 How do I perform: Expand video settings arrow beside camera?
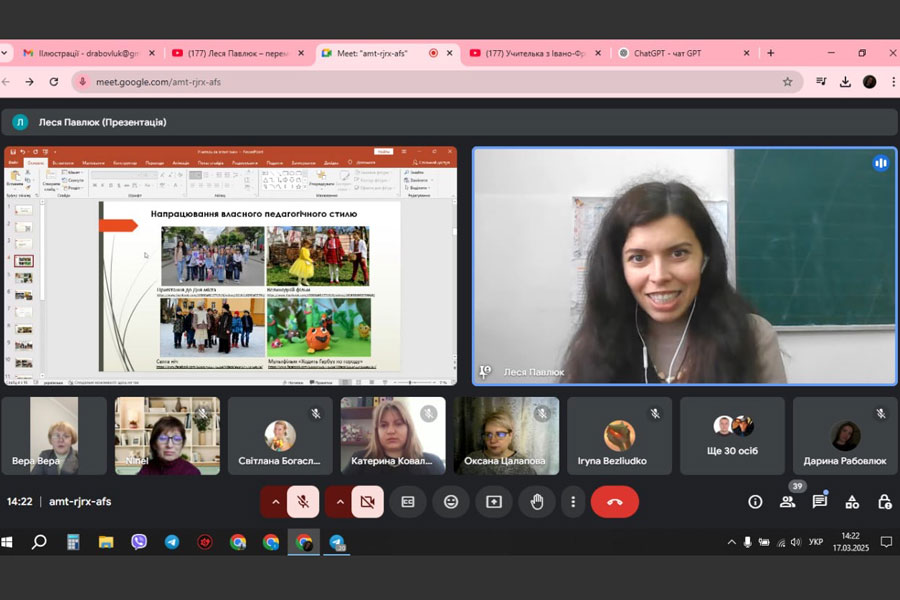tap(338, 502)
